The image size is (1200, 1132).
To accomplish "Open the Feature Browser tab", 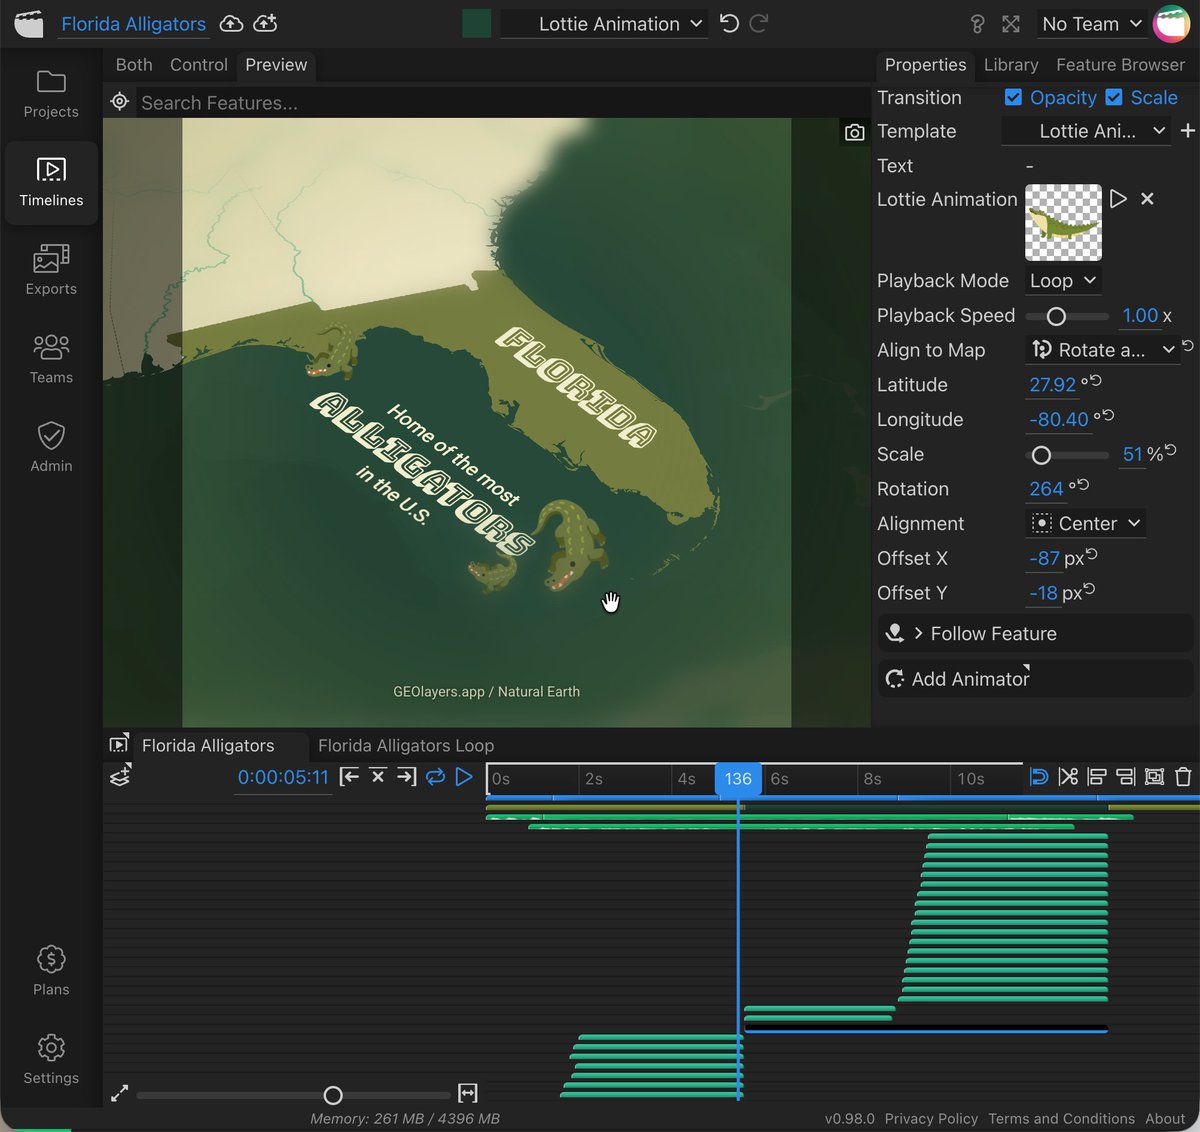I will 1120,65.
